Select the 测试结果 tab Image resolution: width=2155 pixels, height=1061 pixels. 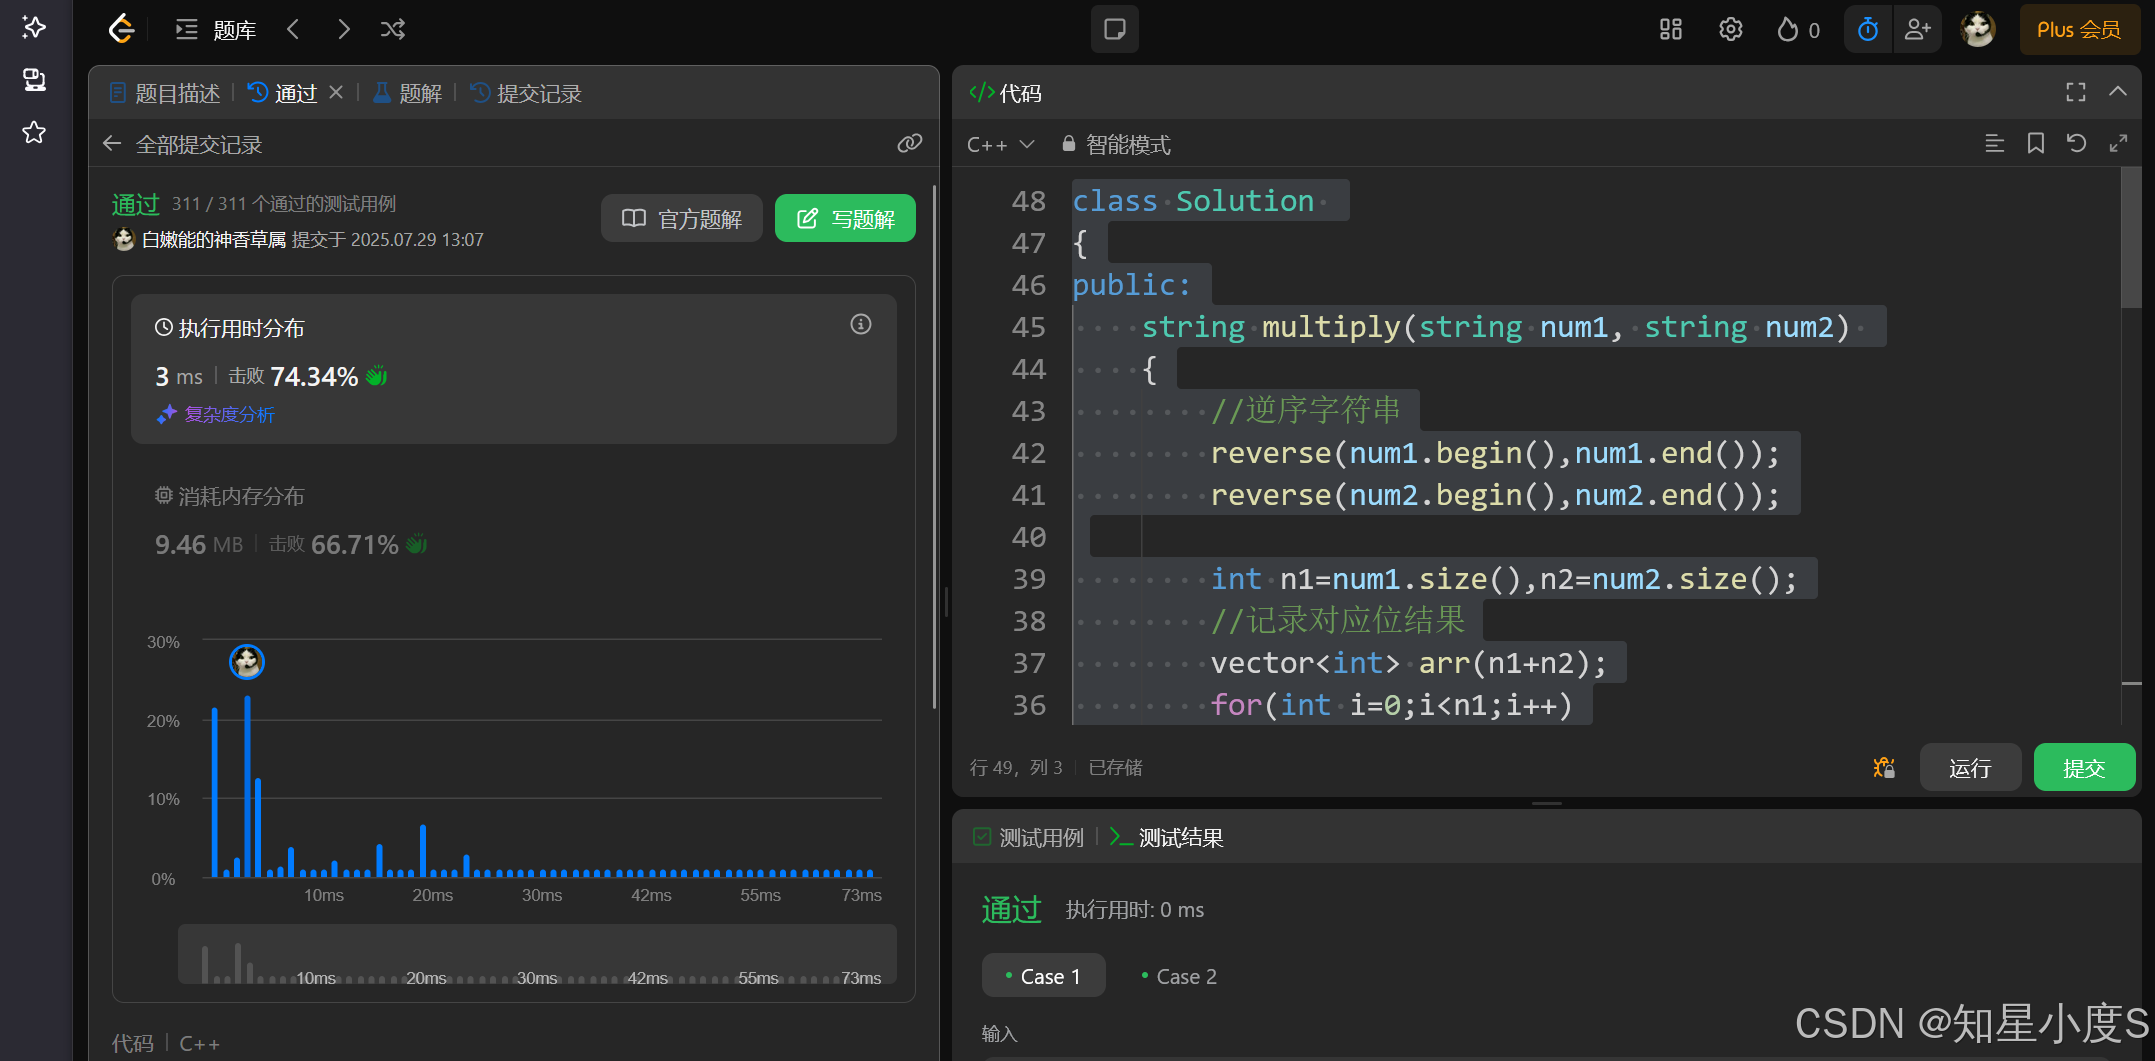[1167, 838]
